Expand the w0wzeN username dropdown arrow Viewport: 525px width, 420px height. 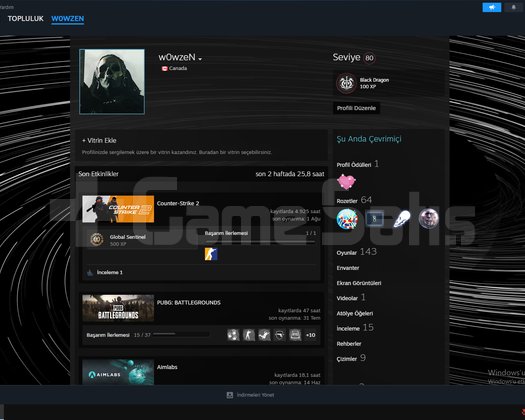pyautogui.click(x=200, y=59)
